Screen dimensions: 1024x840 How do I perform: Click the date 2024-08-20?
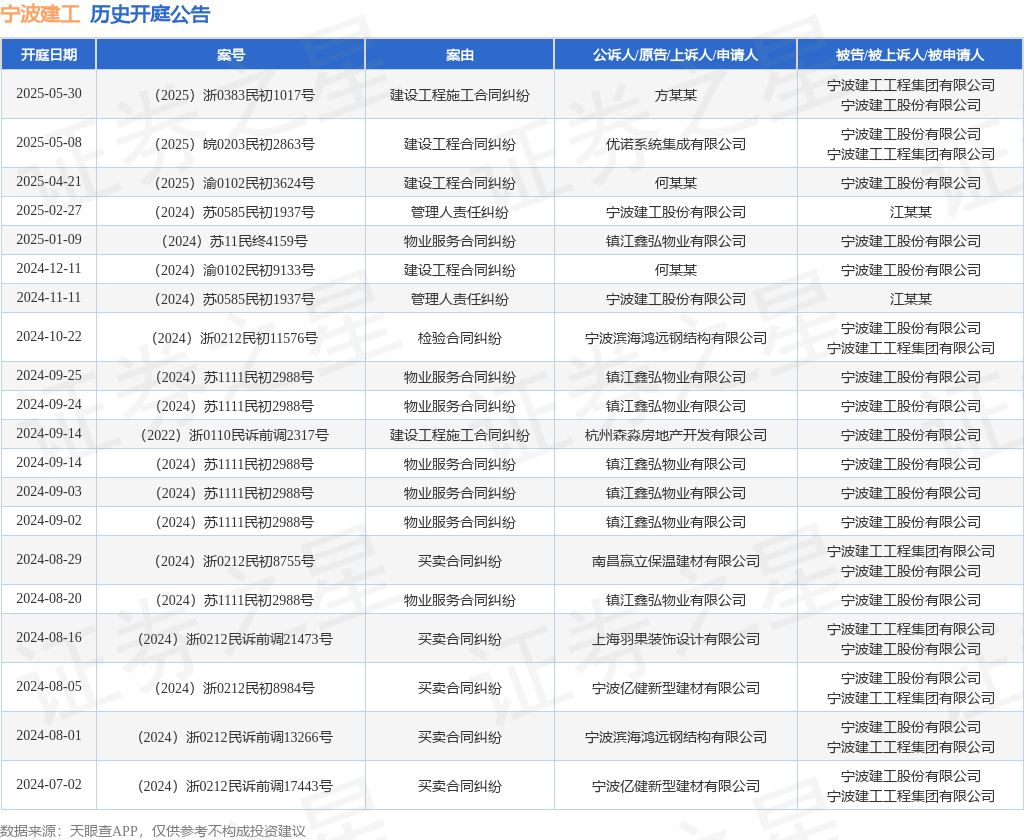pos(49,598)
